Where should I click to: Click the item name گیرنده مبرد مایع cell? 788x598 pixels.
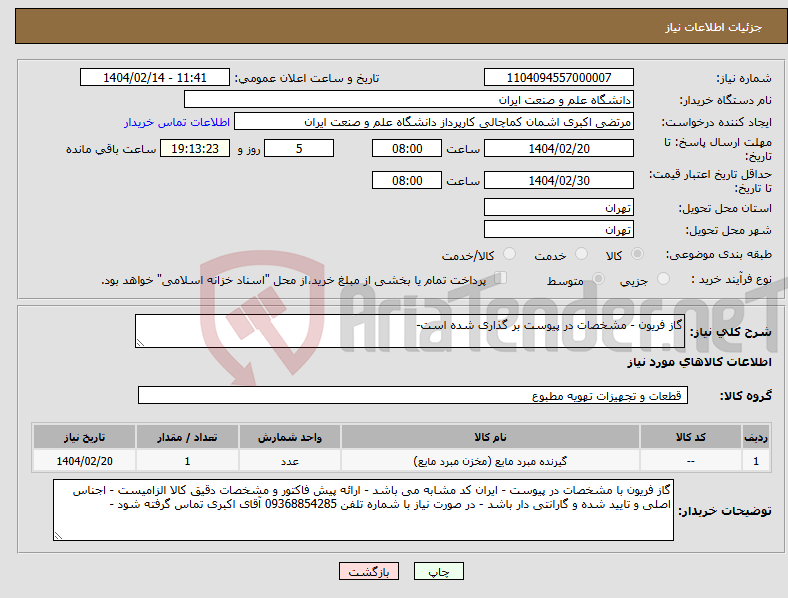[490, 461]
